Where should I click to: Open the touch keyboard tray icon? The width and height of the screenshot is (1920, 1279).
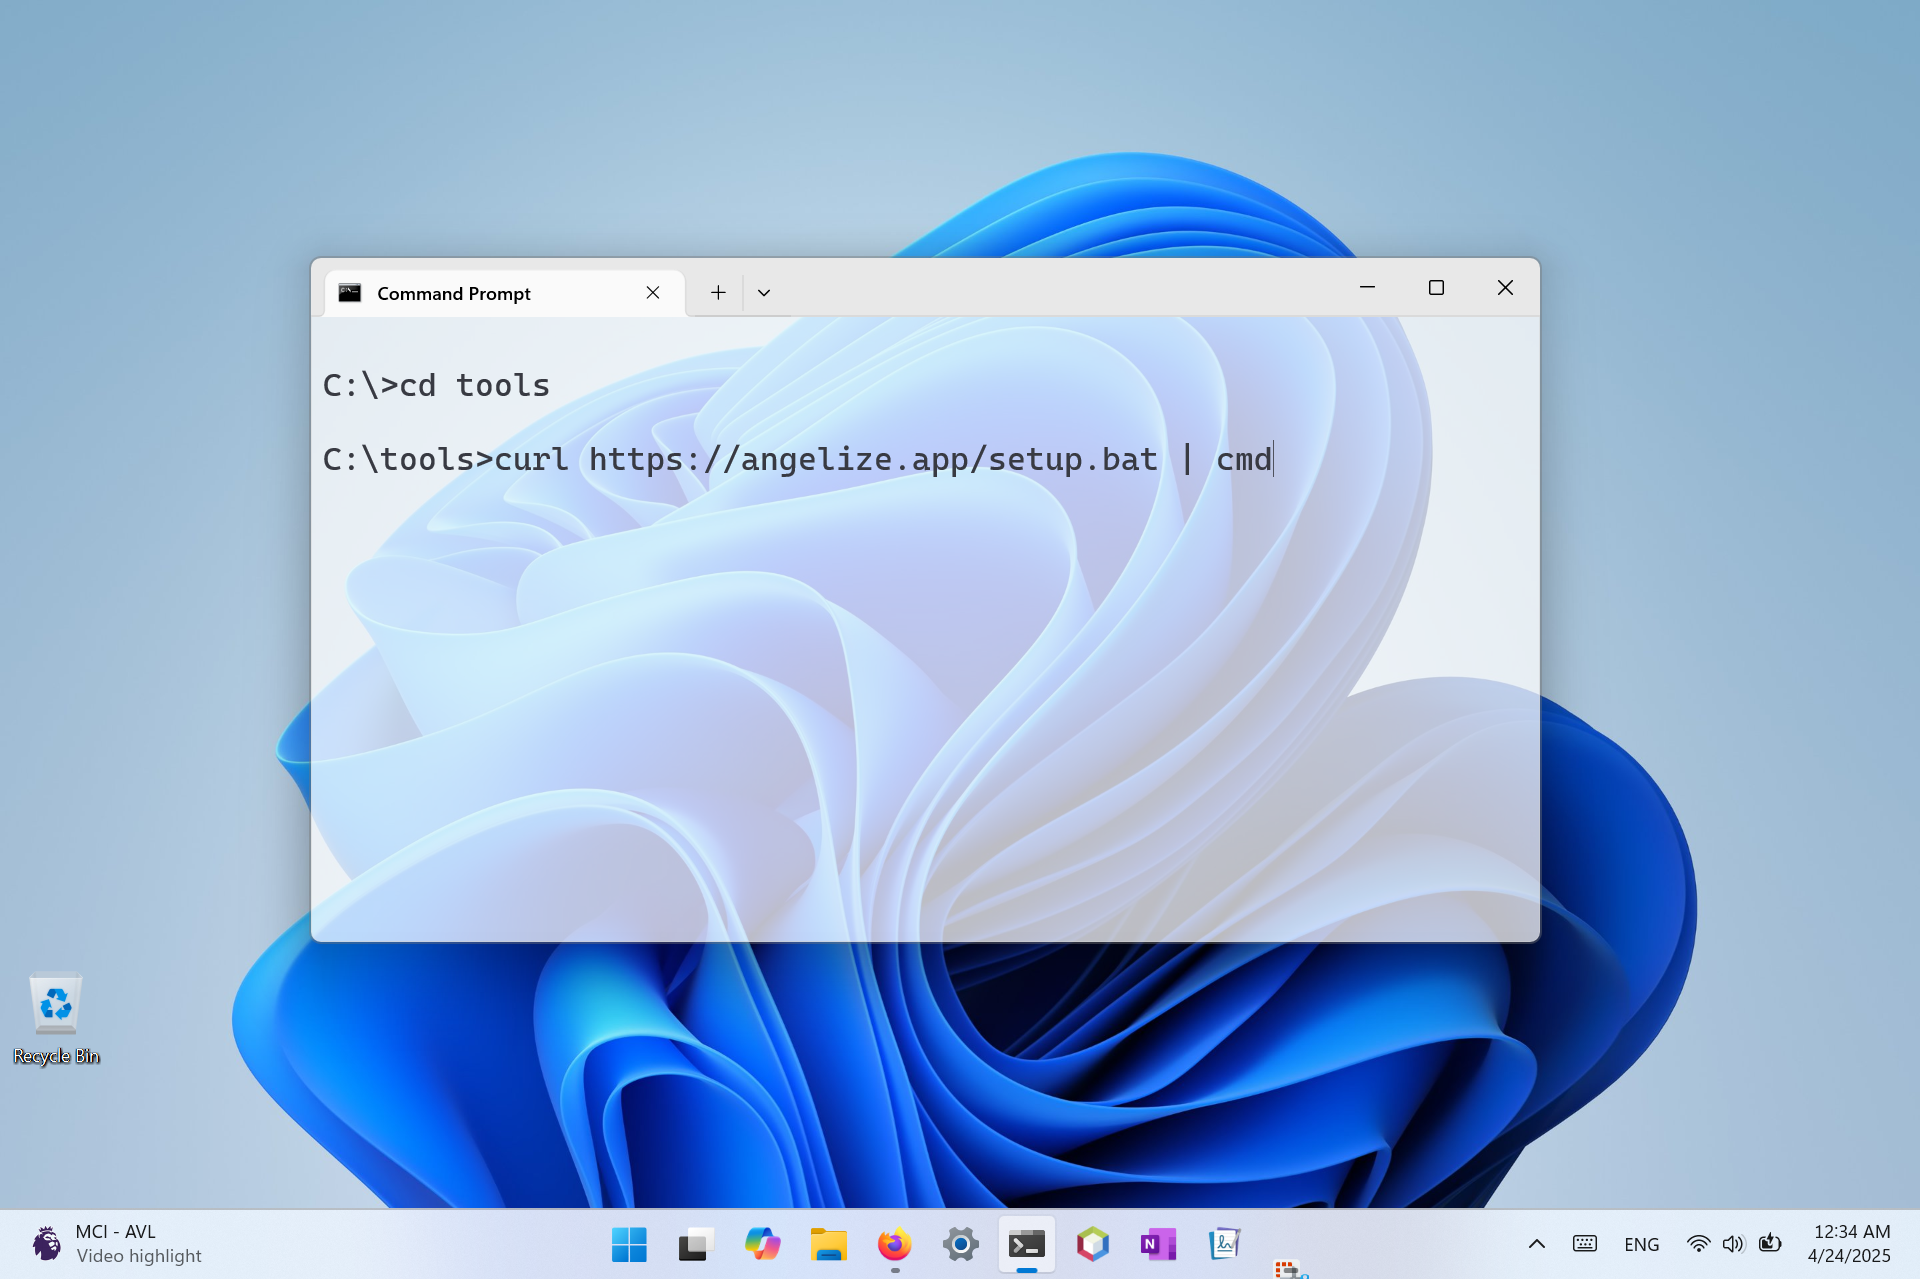click(1585, 1244)
